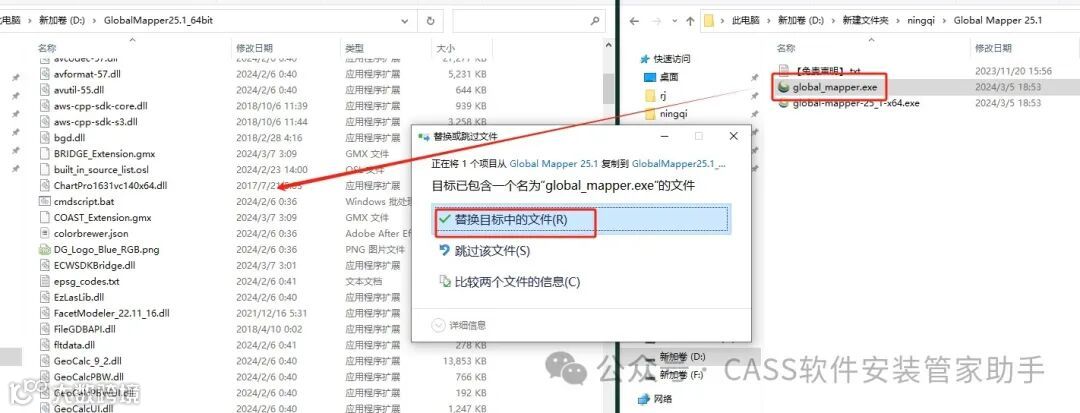Image resolution: width=1080 pixels, height=413 pixels.
Task: Click the search magnifier icon in left window
Action: 596,21
